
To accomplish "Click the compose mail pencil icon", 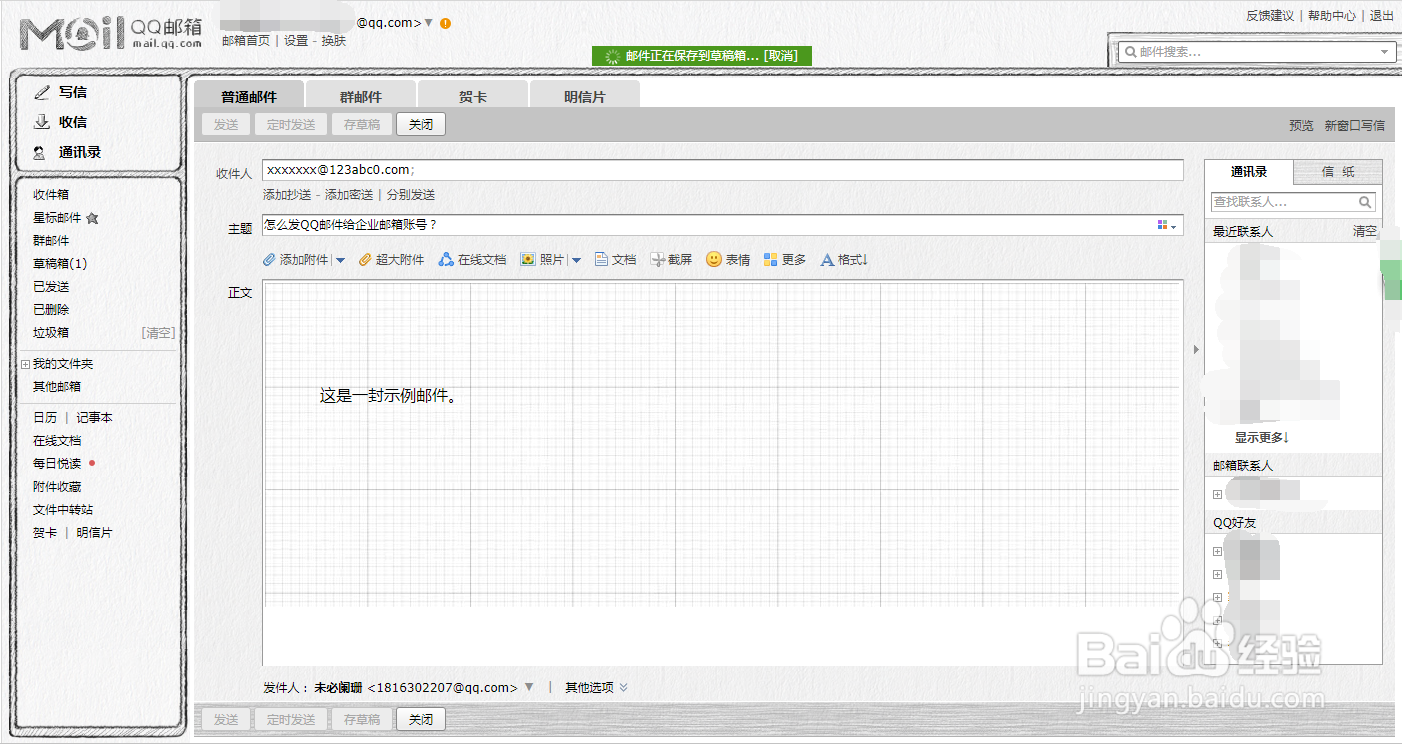I will point(41,92).
